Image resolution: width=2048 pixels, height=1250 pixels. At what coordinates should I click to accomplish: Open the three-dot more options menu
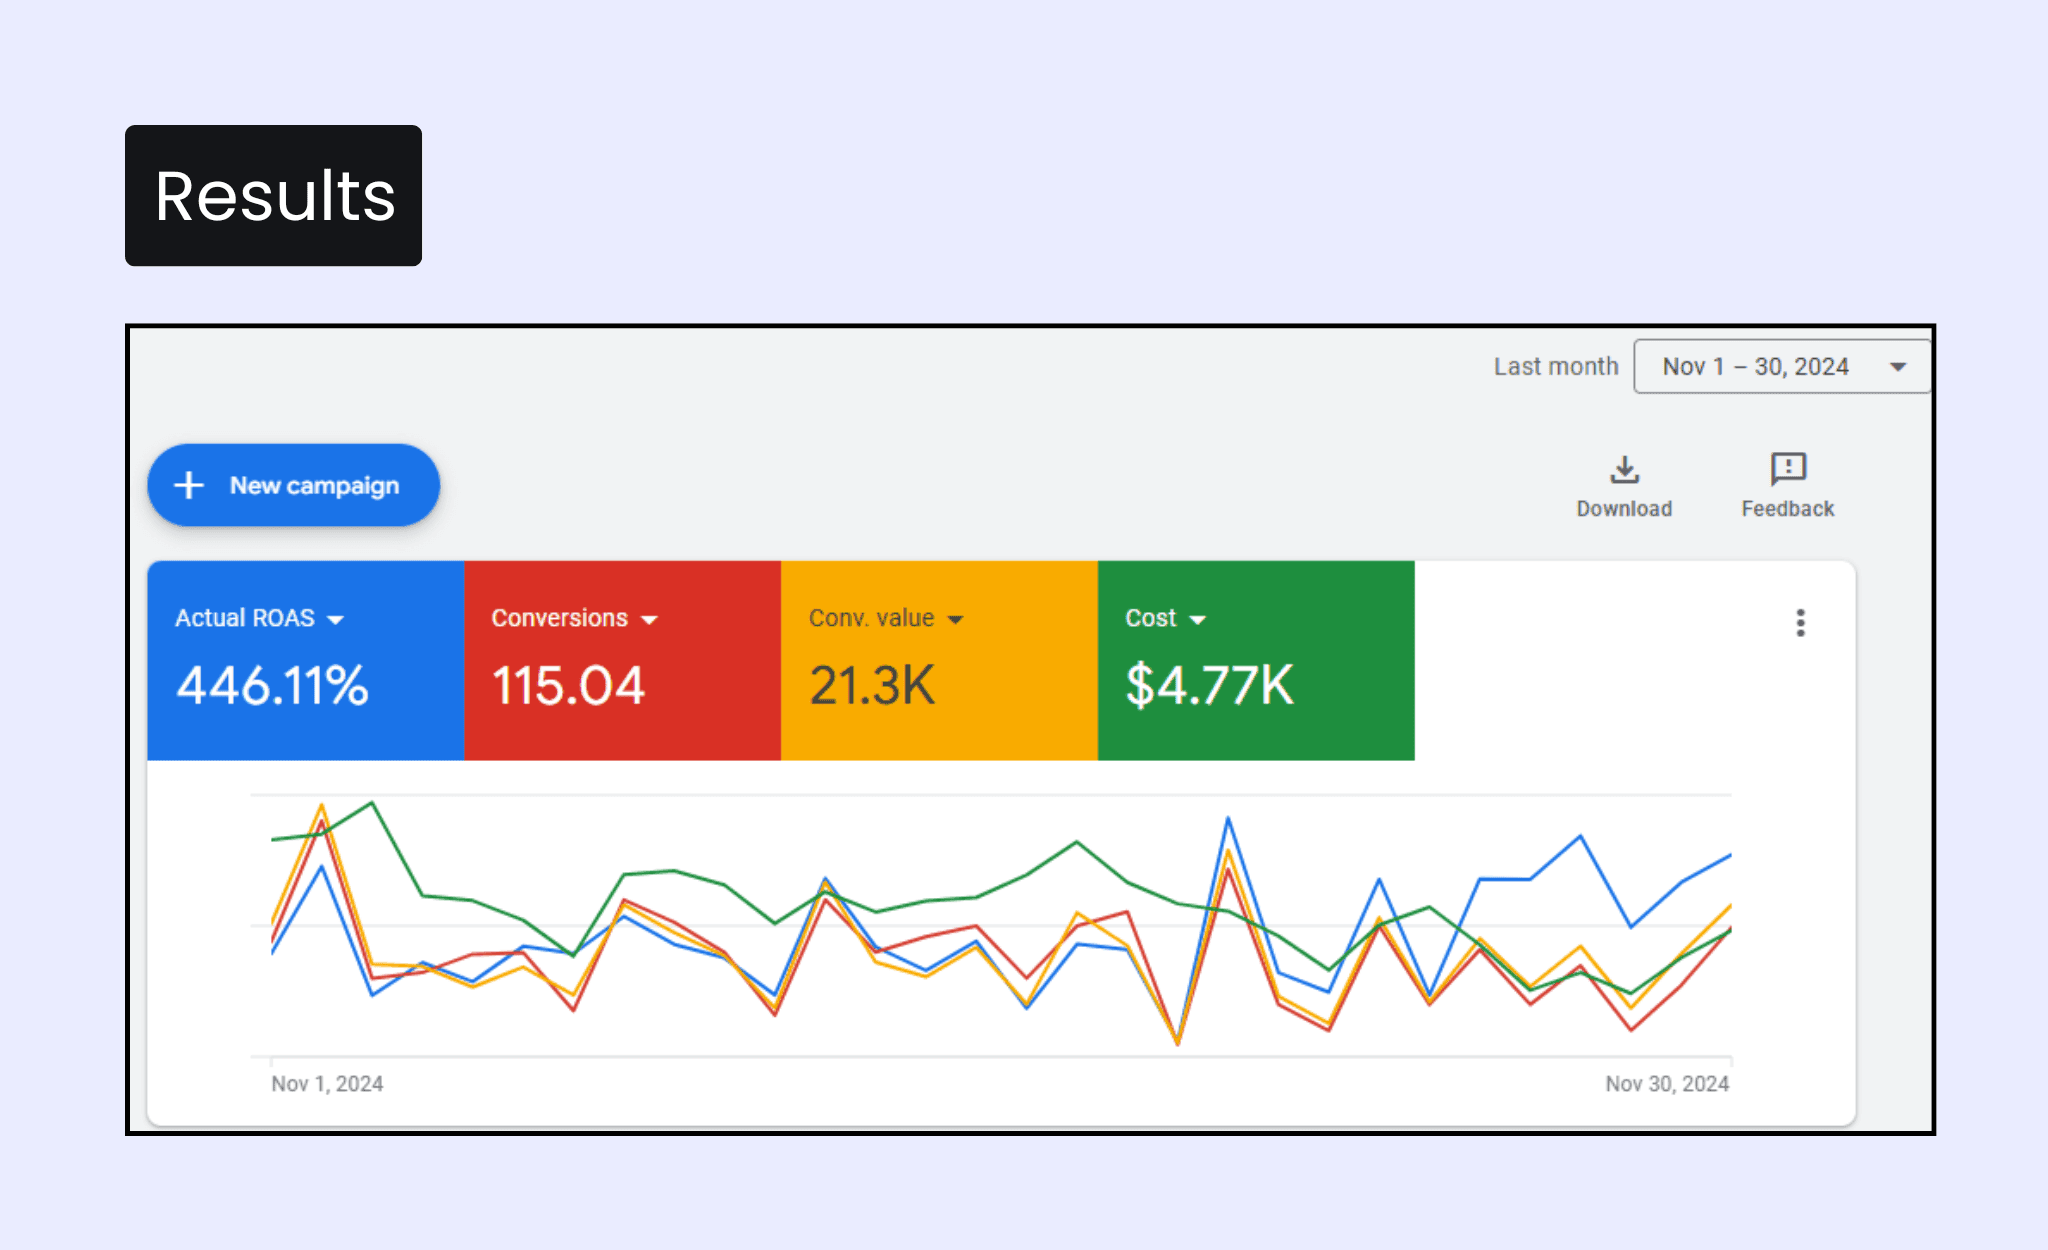tap(1800, 623)
